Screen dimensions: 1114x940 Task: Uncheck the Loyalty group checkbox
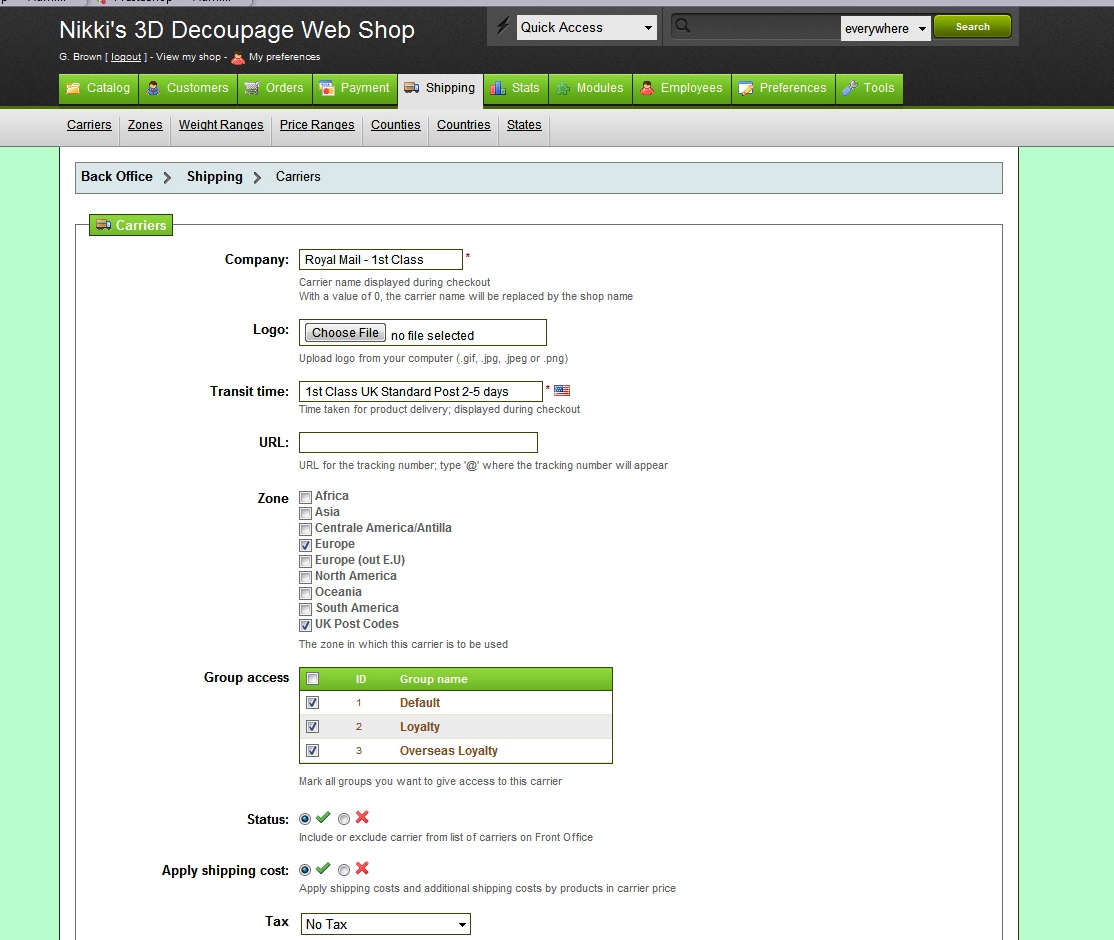(x=313, y=726)
